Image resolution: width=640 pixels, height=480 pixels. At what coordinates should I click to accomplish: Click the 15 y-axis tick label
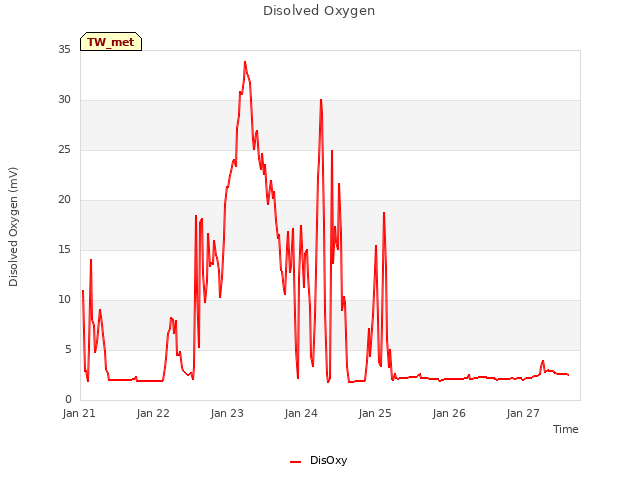point(64,250)
